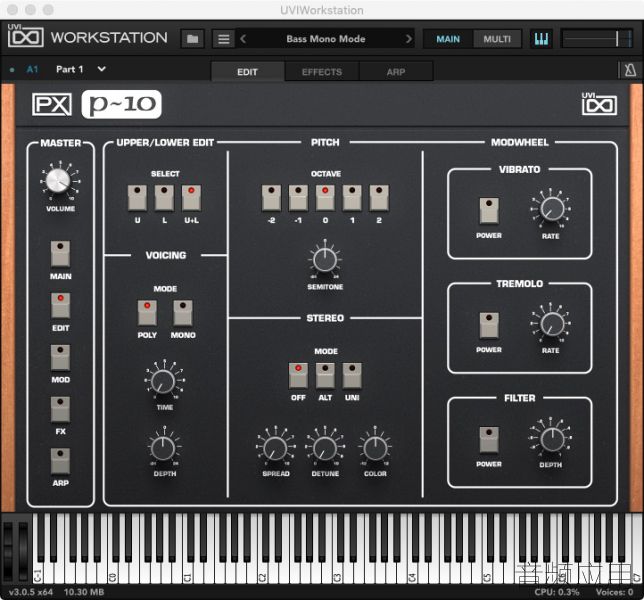
Task: Click the stereo COLOR knob
Action: coord(375,448)
